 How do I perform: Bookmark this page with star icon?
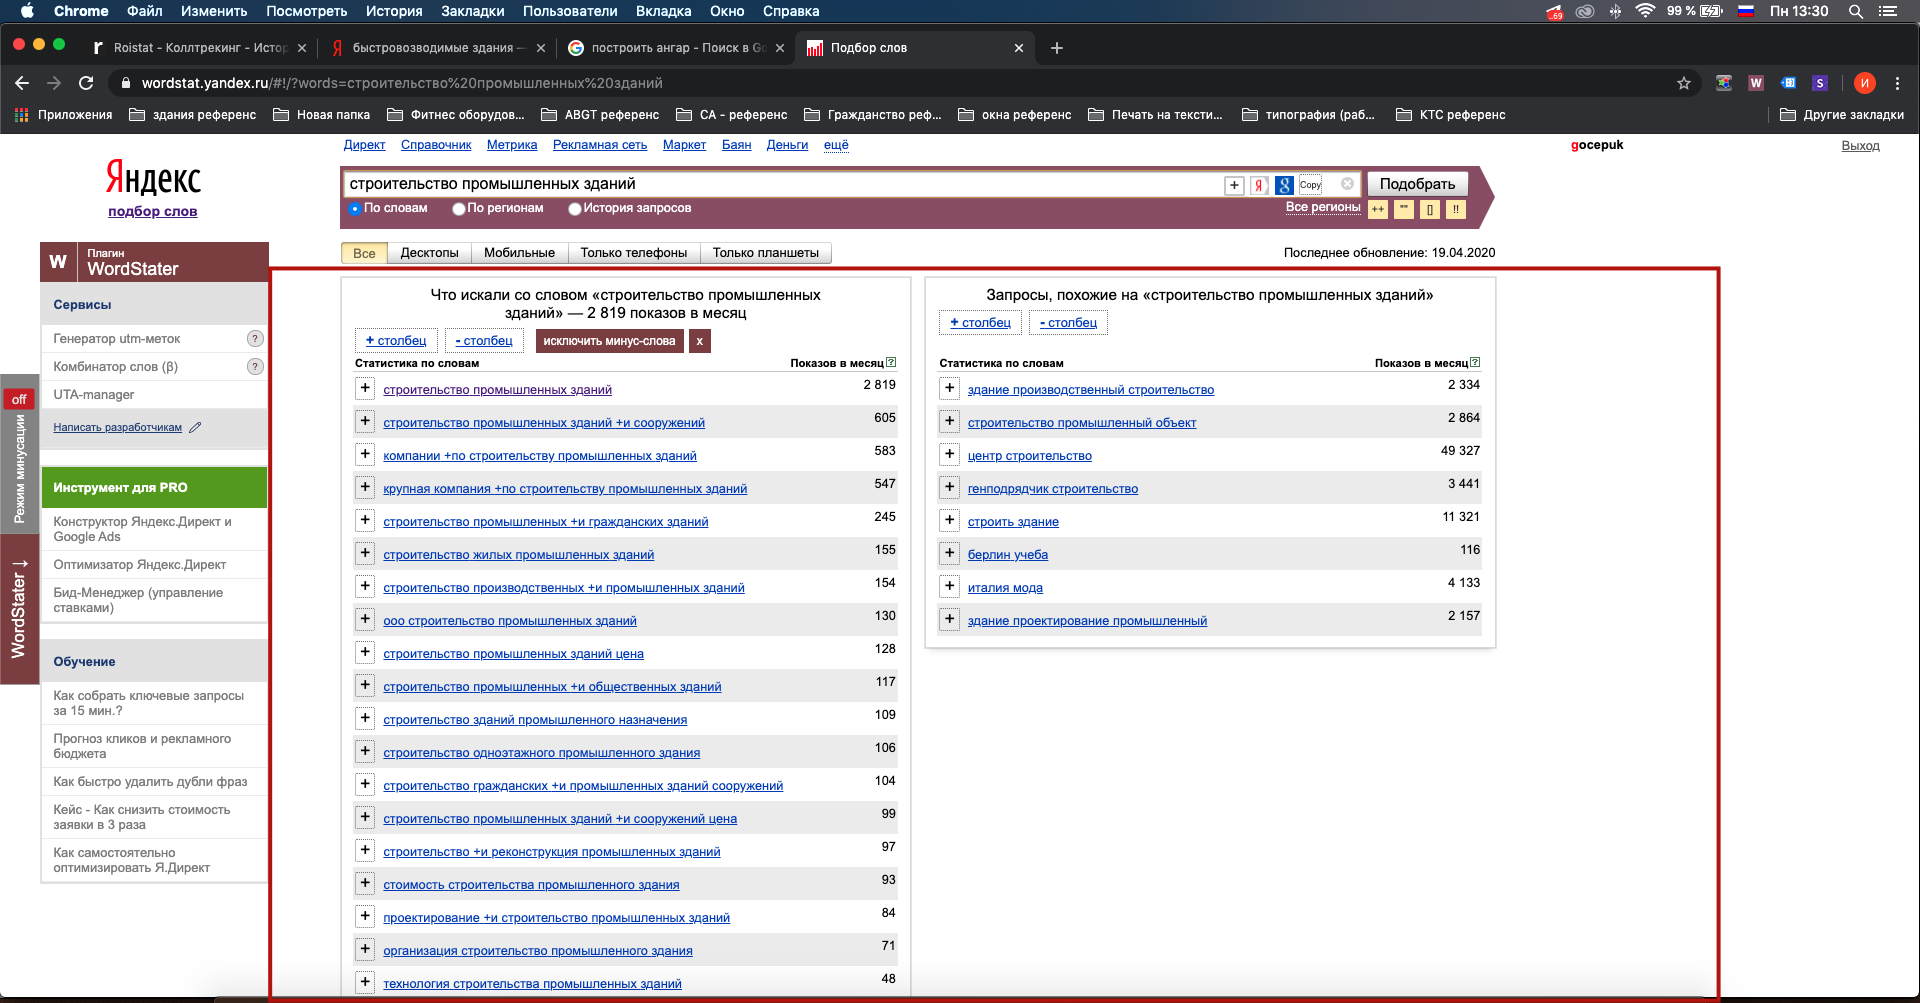(1684, 83)
